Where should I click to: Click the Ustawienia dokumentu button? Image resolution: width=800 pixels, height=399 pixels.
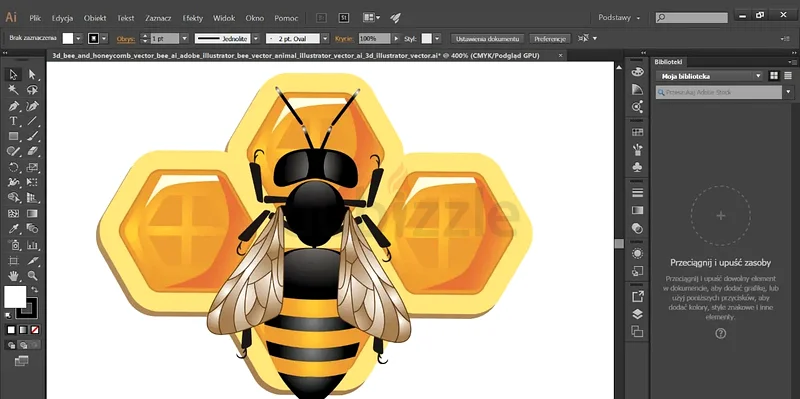(487, 39)
